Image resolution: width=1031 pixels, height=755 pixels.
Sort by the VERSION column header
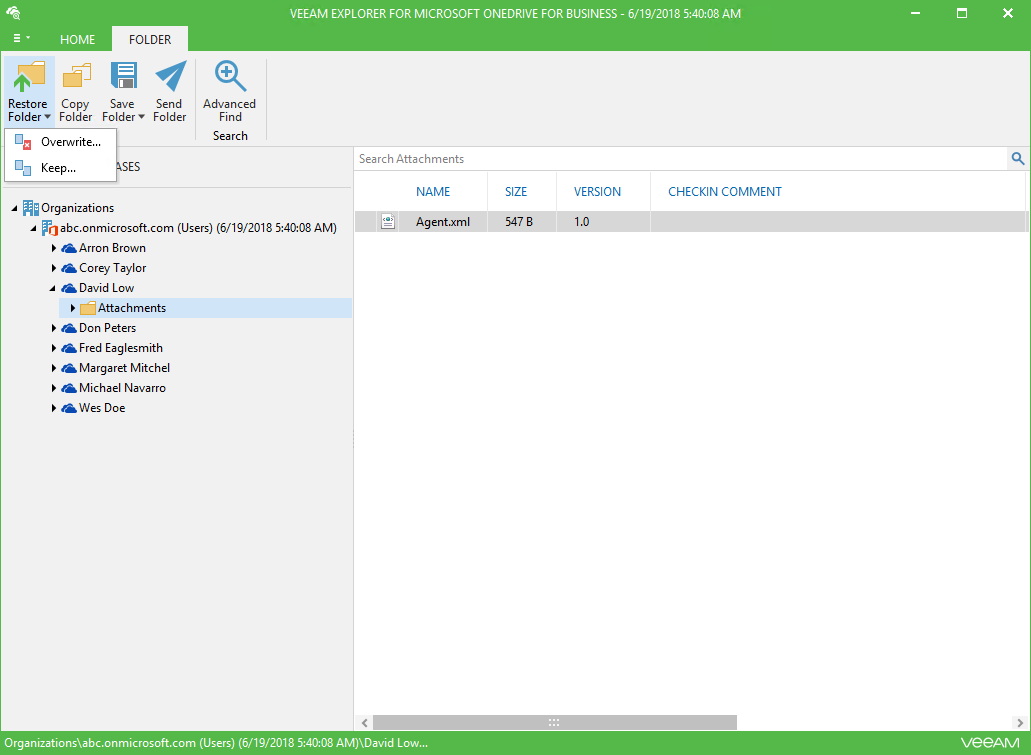[598, 192]
